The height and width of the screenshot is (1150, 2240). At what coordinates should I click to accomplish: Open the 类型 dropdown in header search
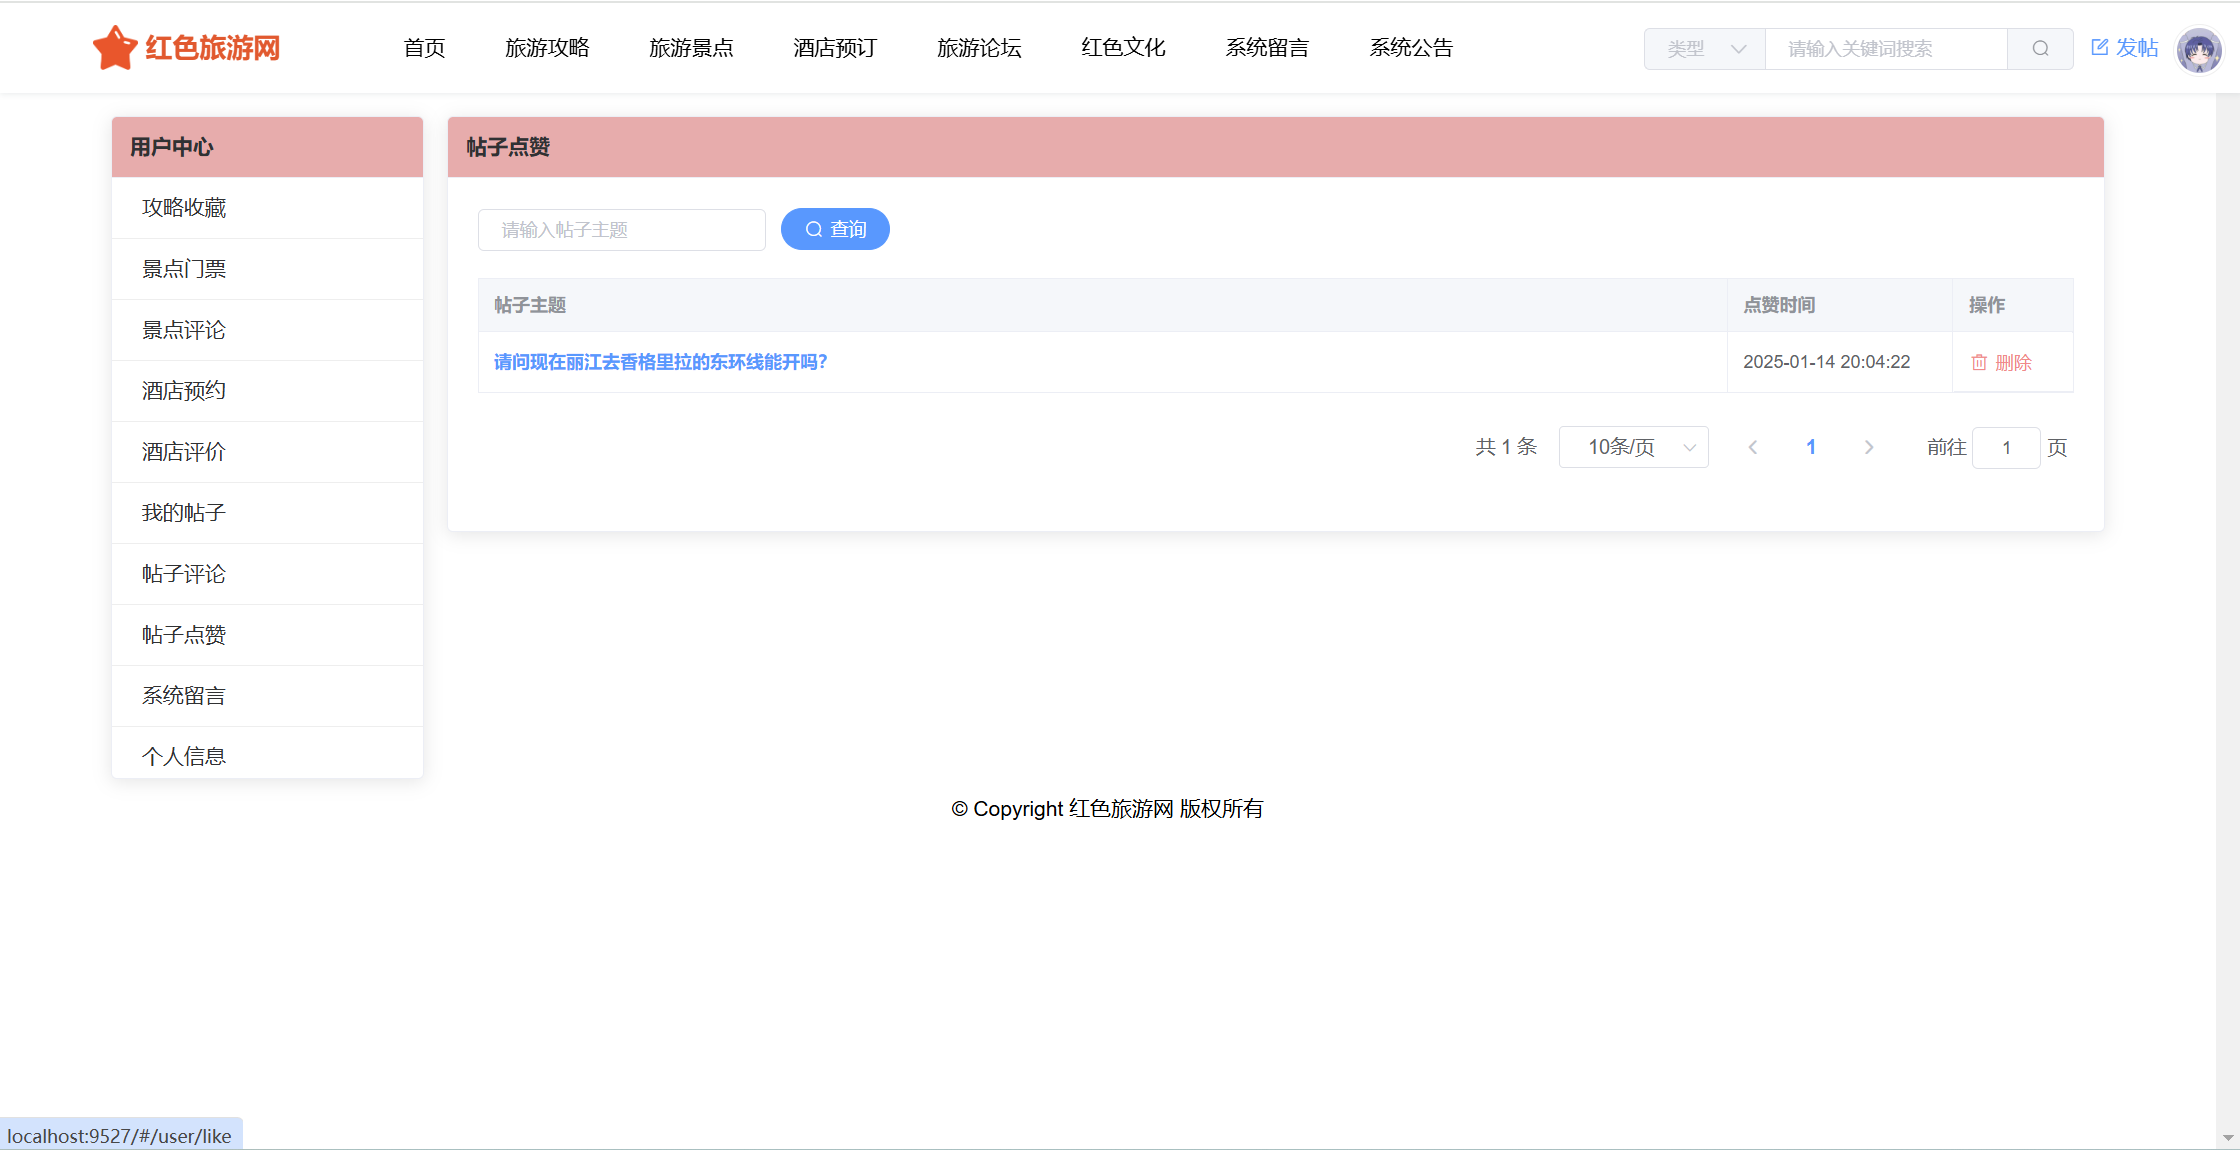pyautogui.click(x=1705, y=48)
